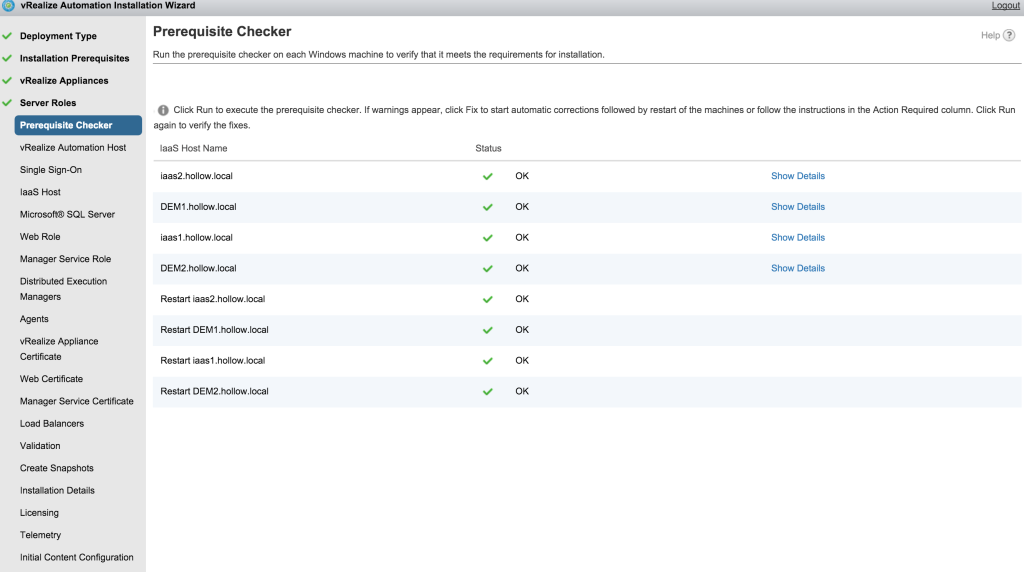Screen dimensions: 1024x572
Task: Click the vRealize Automation globe logo icon
Action: 8,6
